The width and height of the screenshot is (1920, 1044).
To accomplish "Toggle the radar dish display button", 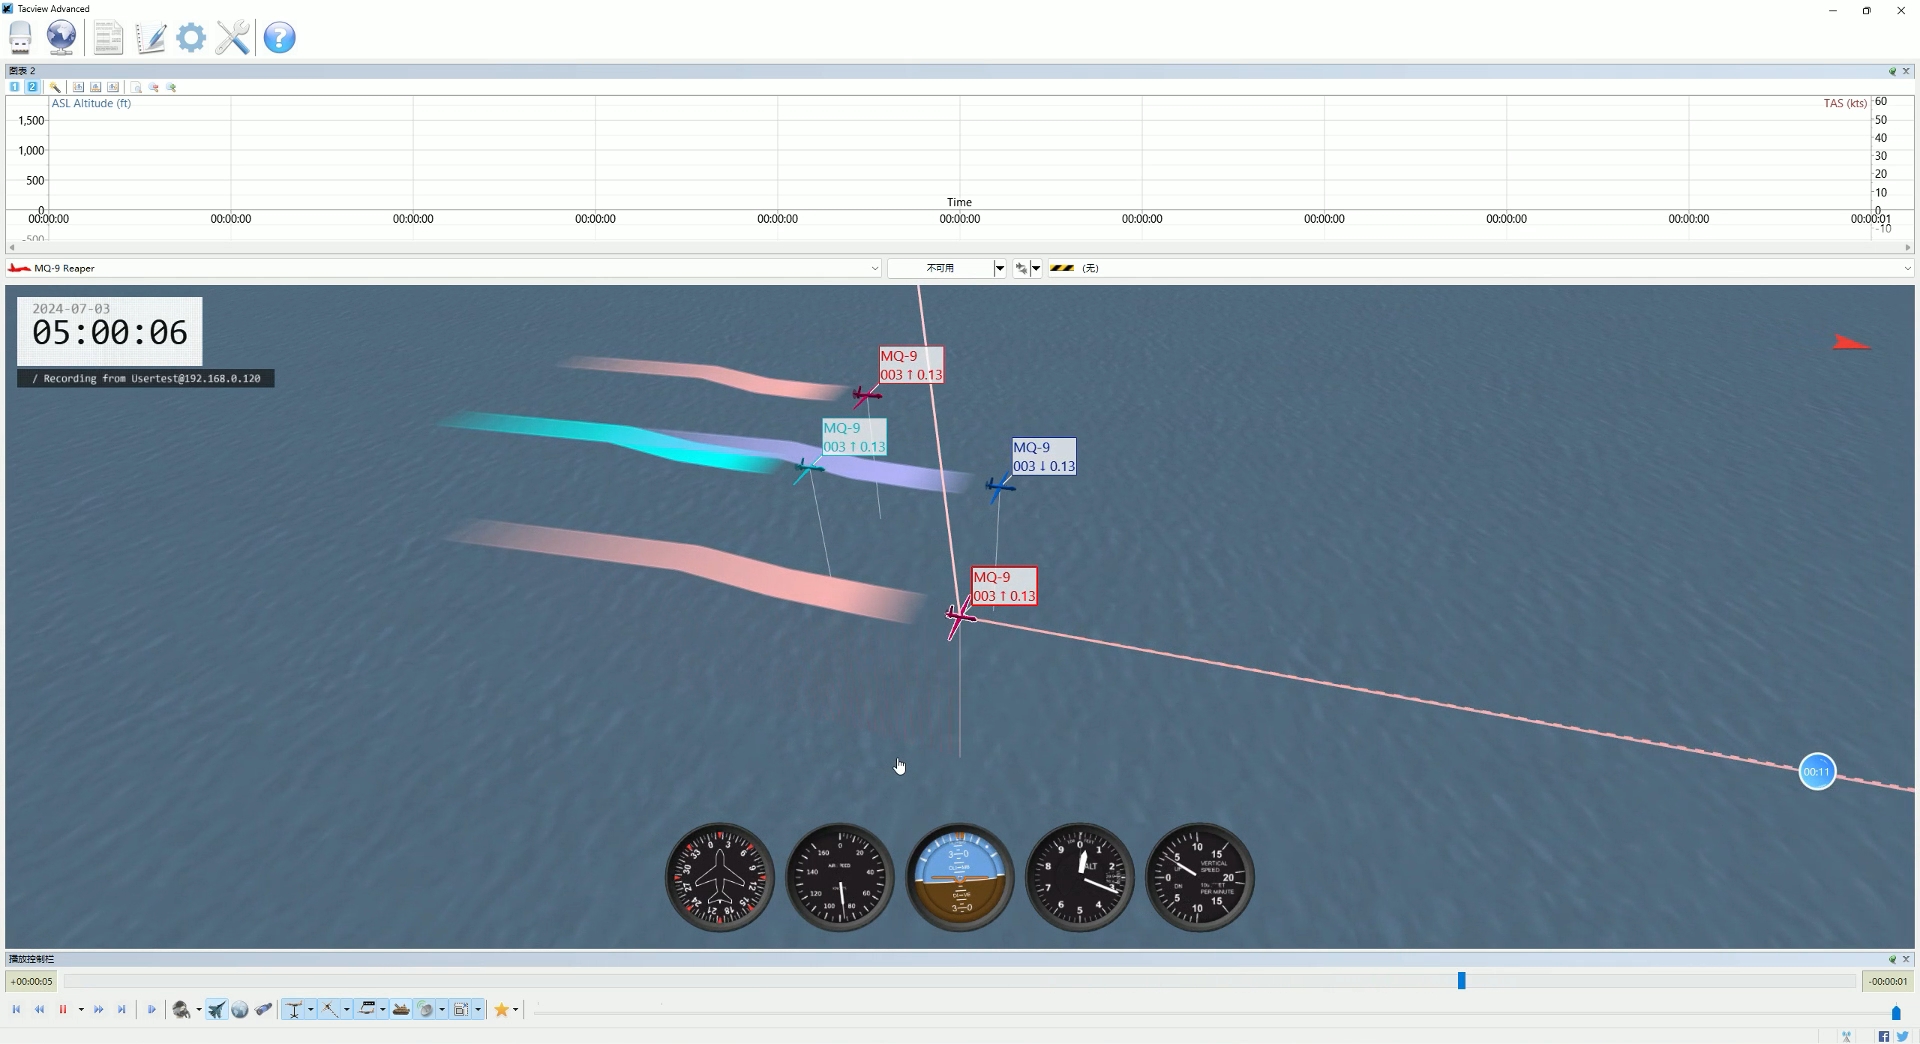I will tap(426, 1010).
